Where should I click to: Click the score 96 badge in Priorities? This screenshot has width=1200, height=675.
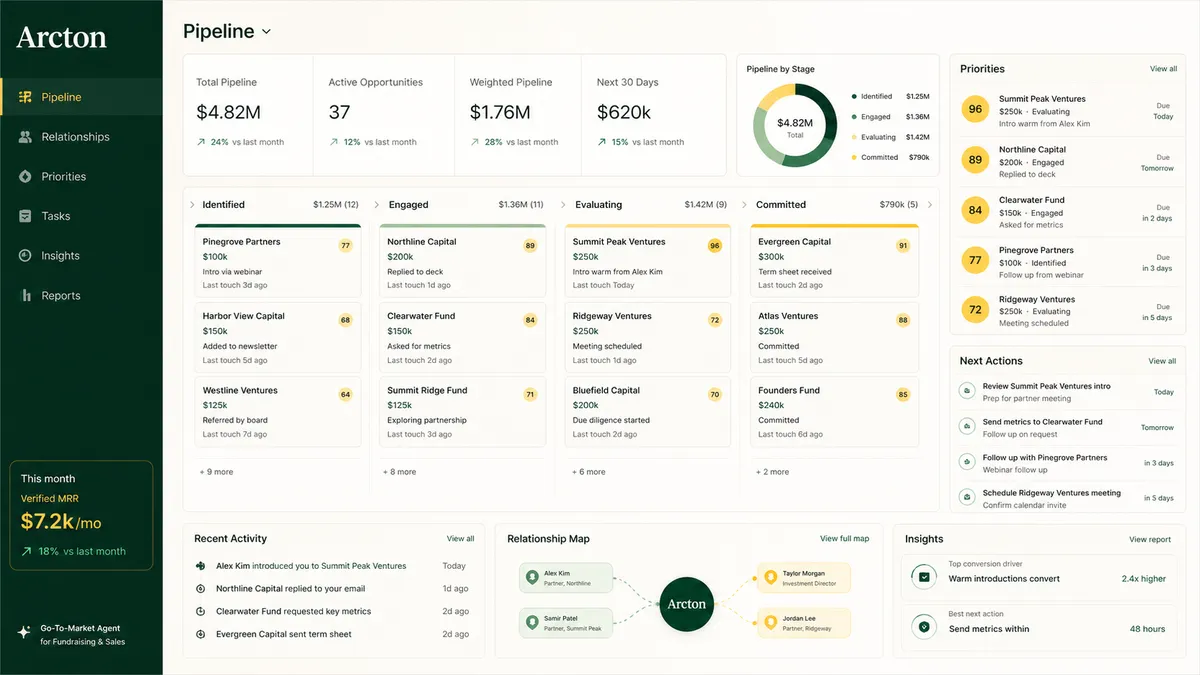pyautogui.click(x=975, y=109)
